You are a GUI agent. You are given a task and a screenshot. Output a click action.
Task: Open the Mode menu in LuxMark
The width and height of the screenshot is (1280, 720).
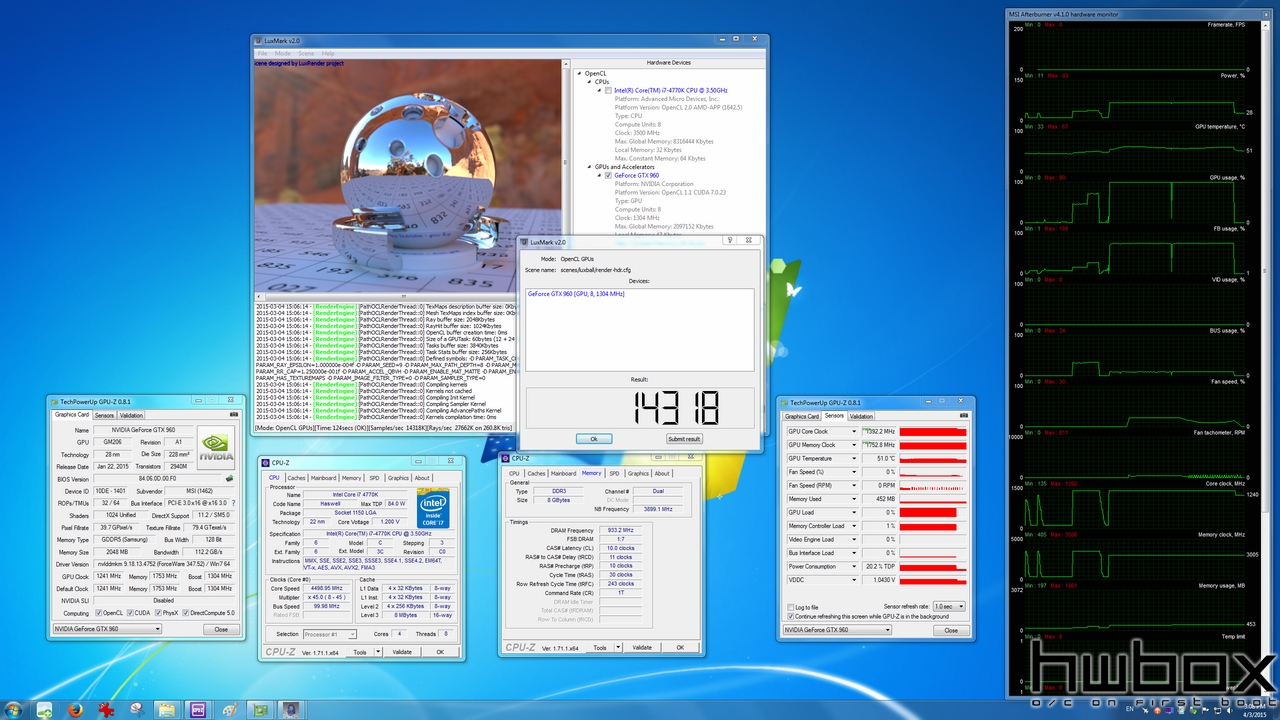(x=283, y=53)
